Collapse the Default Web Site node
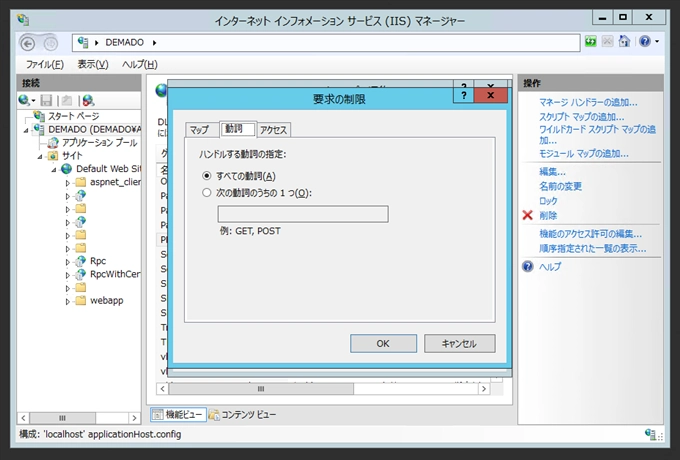This screenshot has width=680, height=460. click(x=54, y=170)
